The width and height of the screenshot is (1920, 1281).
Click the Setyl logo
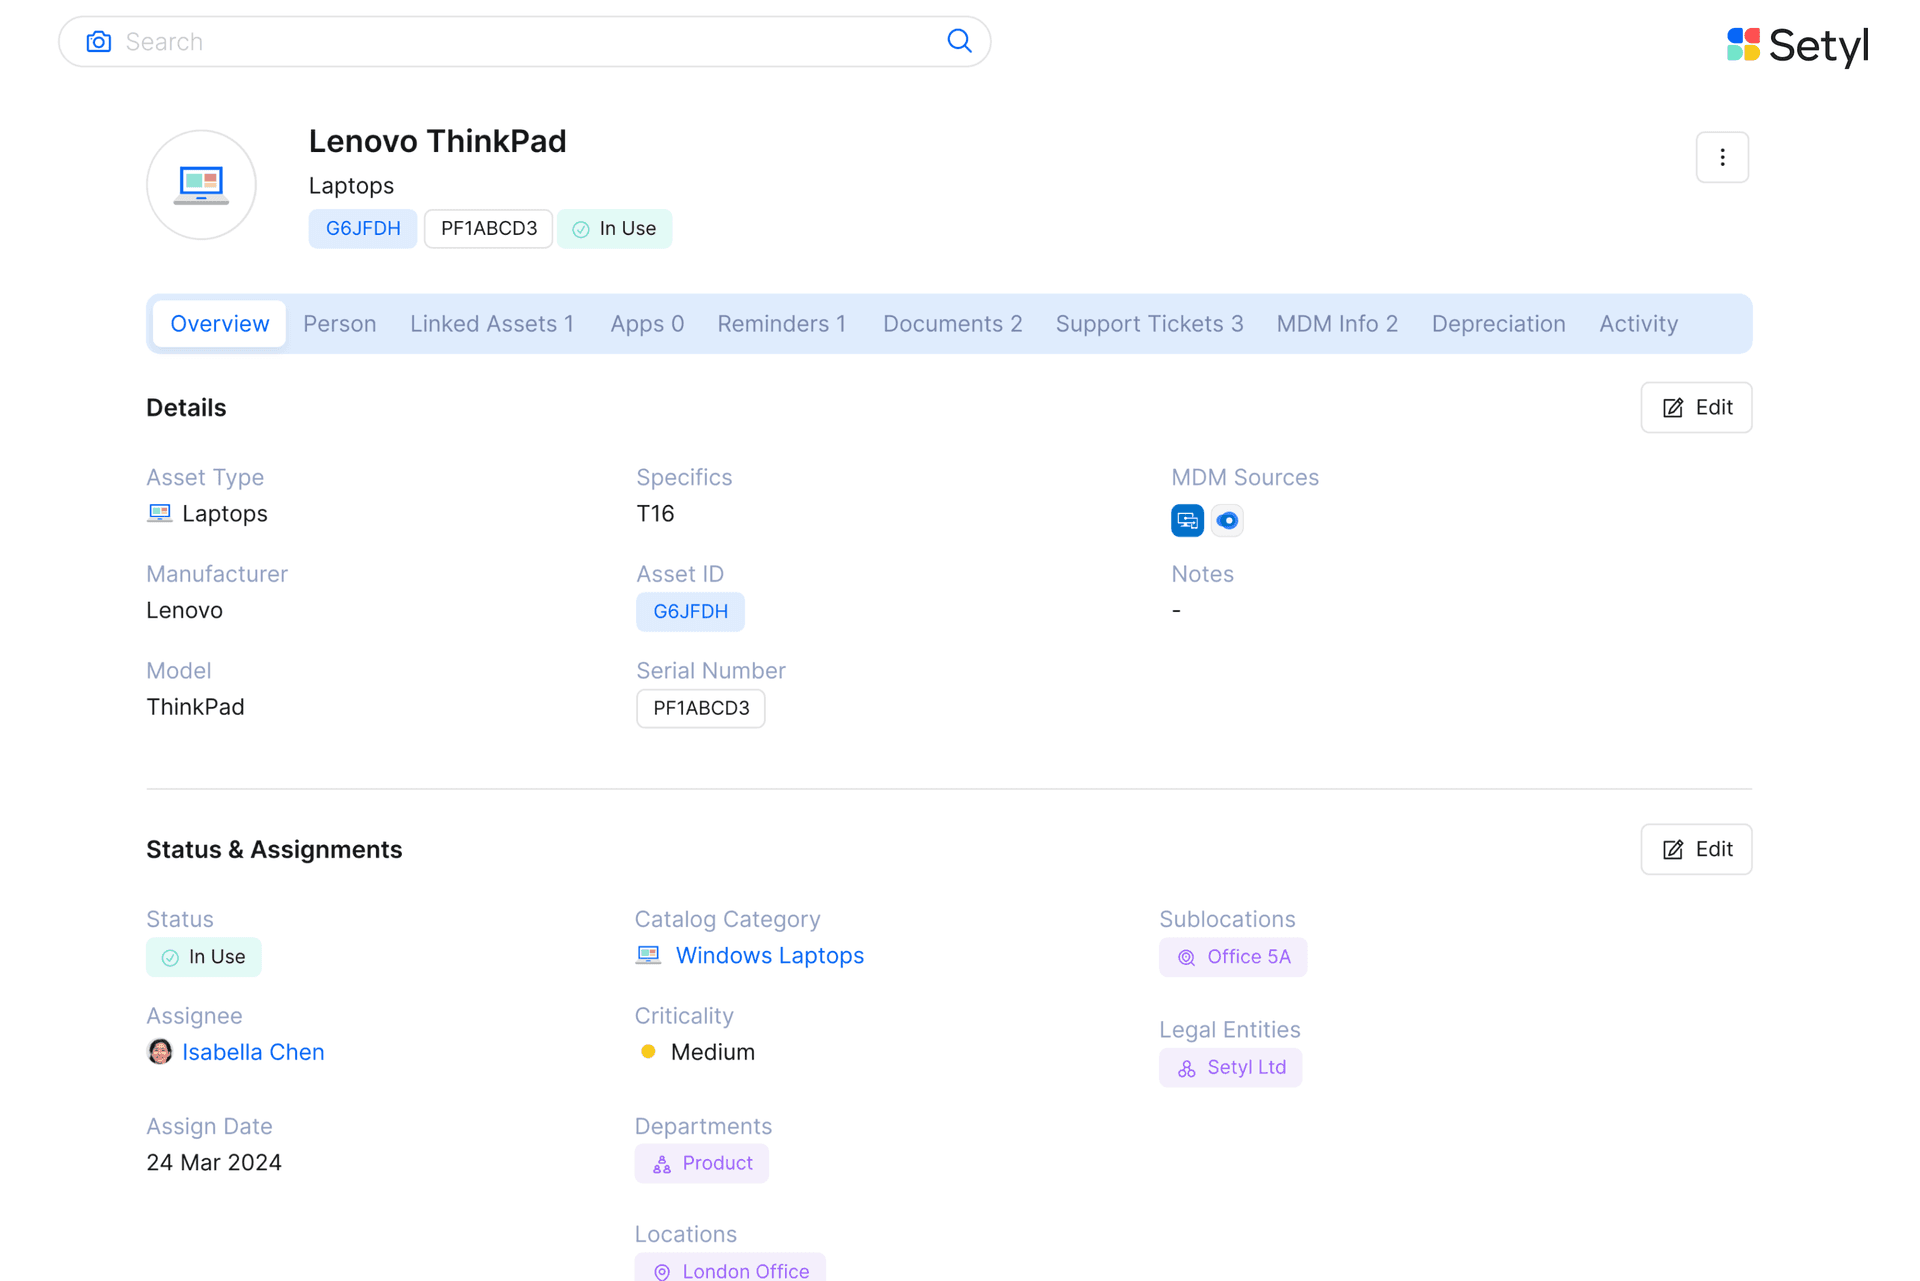point(1797,45)
